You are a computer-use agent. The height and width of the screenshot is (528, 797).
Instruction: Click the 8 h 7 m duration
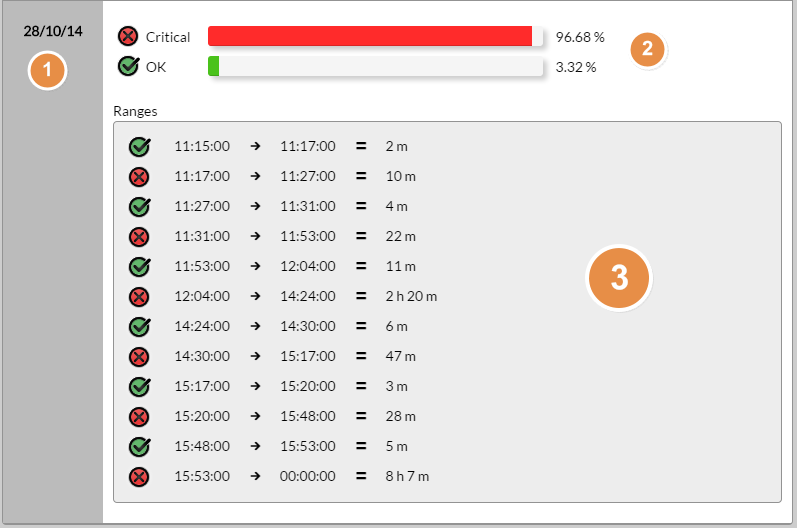[x=407, y=476]
